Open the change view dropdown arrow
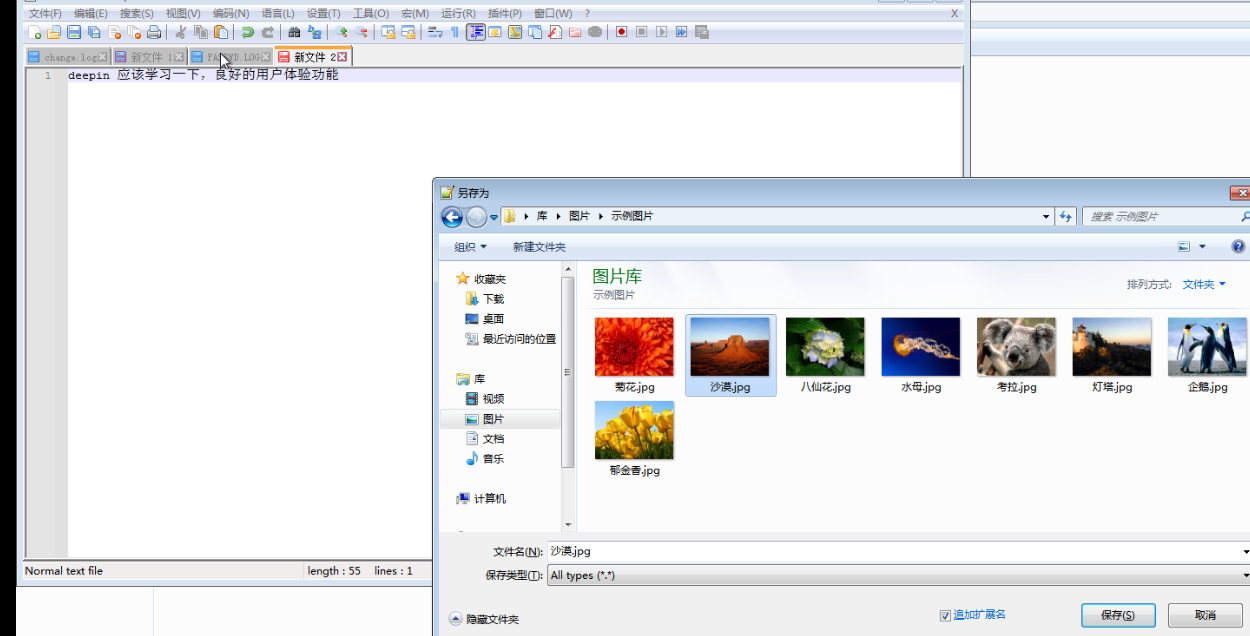The height and width of the screenshot is (636, 1250). point(1203,247)
